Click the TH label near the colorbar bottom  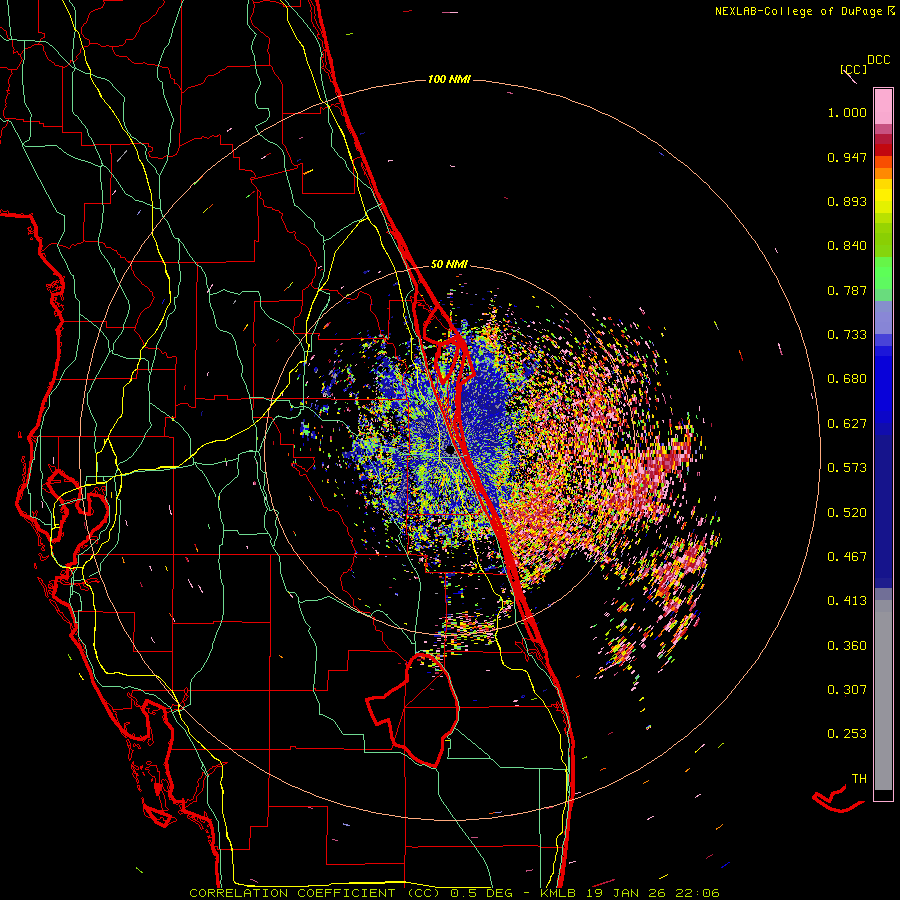(859, 779)
